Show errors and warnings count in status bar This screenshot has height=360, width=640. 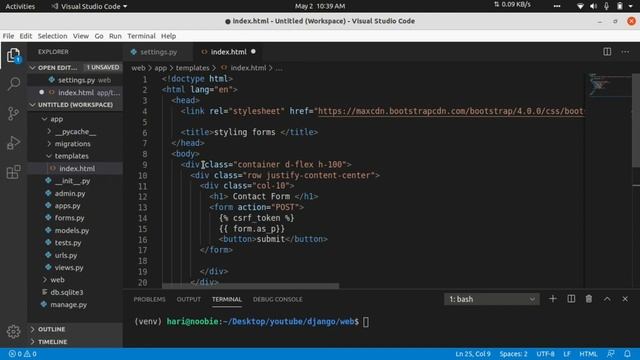click(x=22, y=354)
